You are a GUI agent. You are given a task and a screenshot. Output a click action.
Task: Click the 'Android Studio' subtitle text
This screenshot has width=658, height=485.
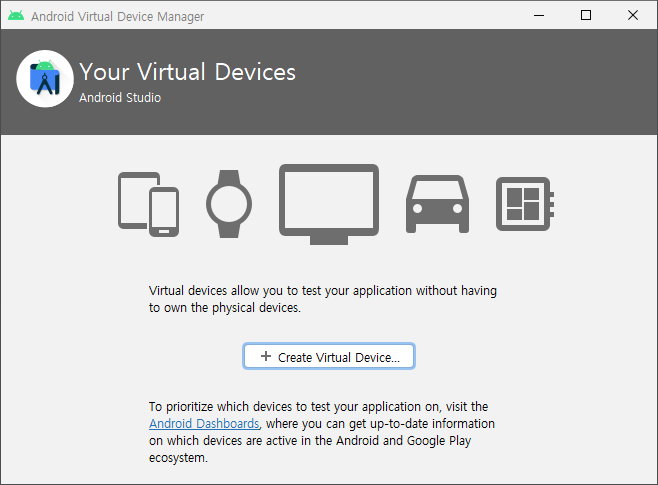[x=120, y=98]
